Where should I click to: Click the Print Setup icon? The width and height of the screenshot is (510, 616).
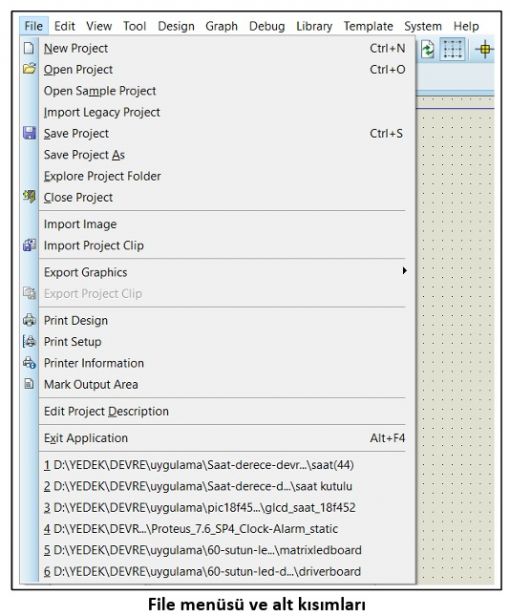coord(29,341)
